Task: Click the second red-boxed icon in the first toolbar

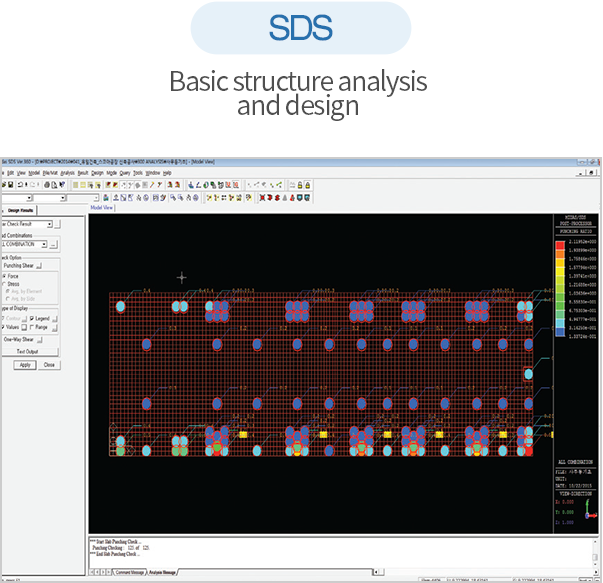Action: pos(236,185)
